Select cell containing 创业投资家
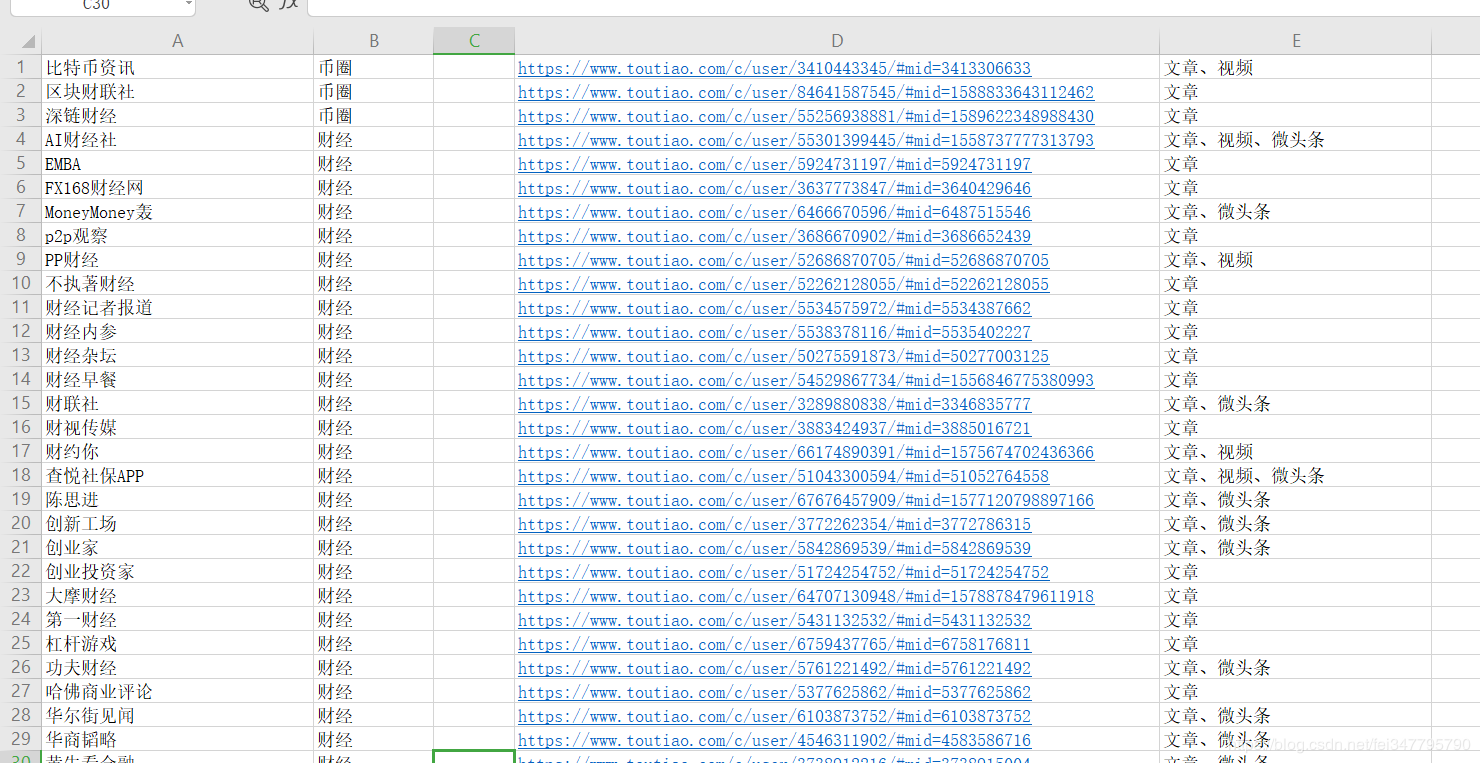The height and width of the screenshot is (763, 1480). (x=177, y=571)
